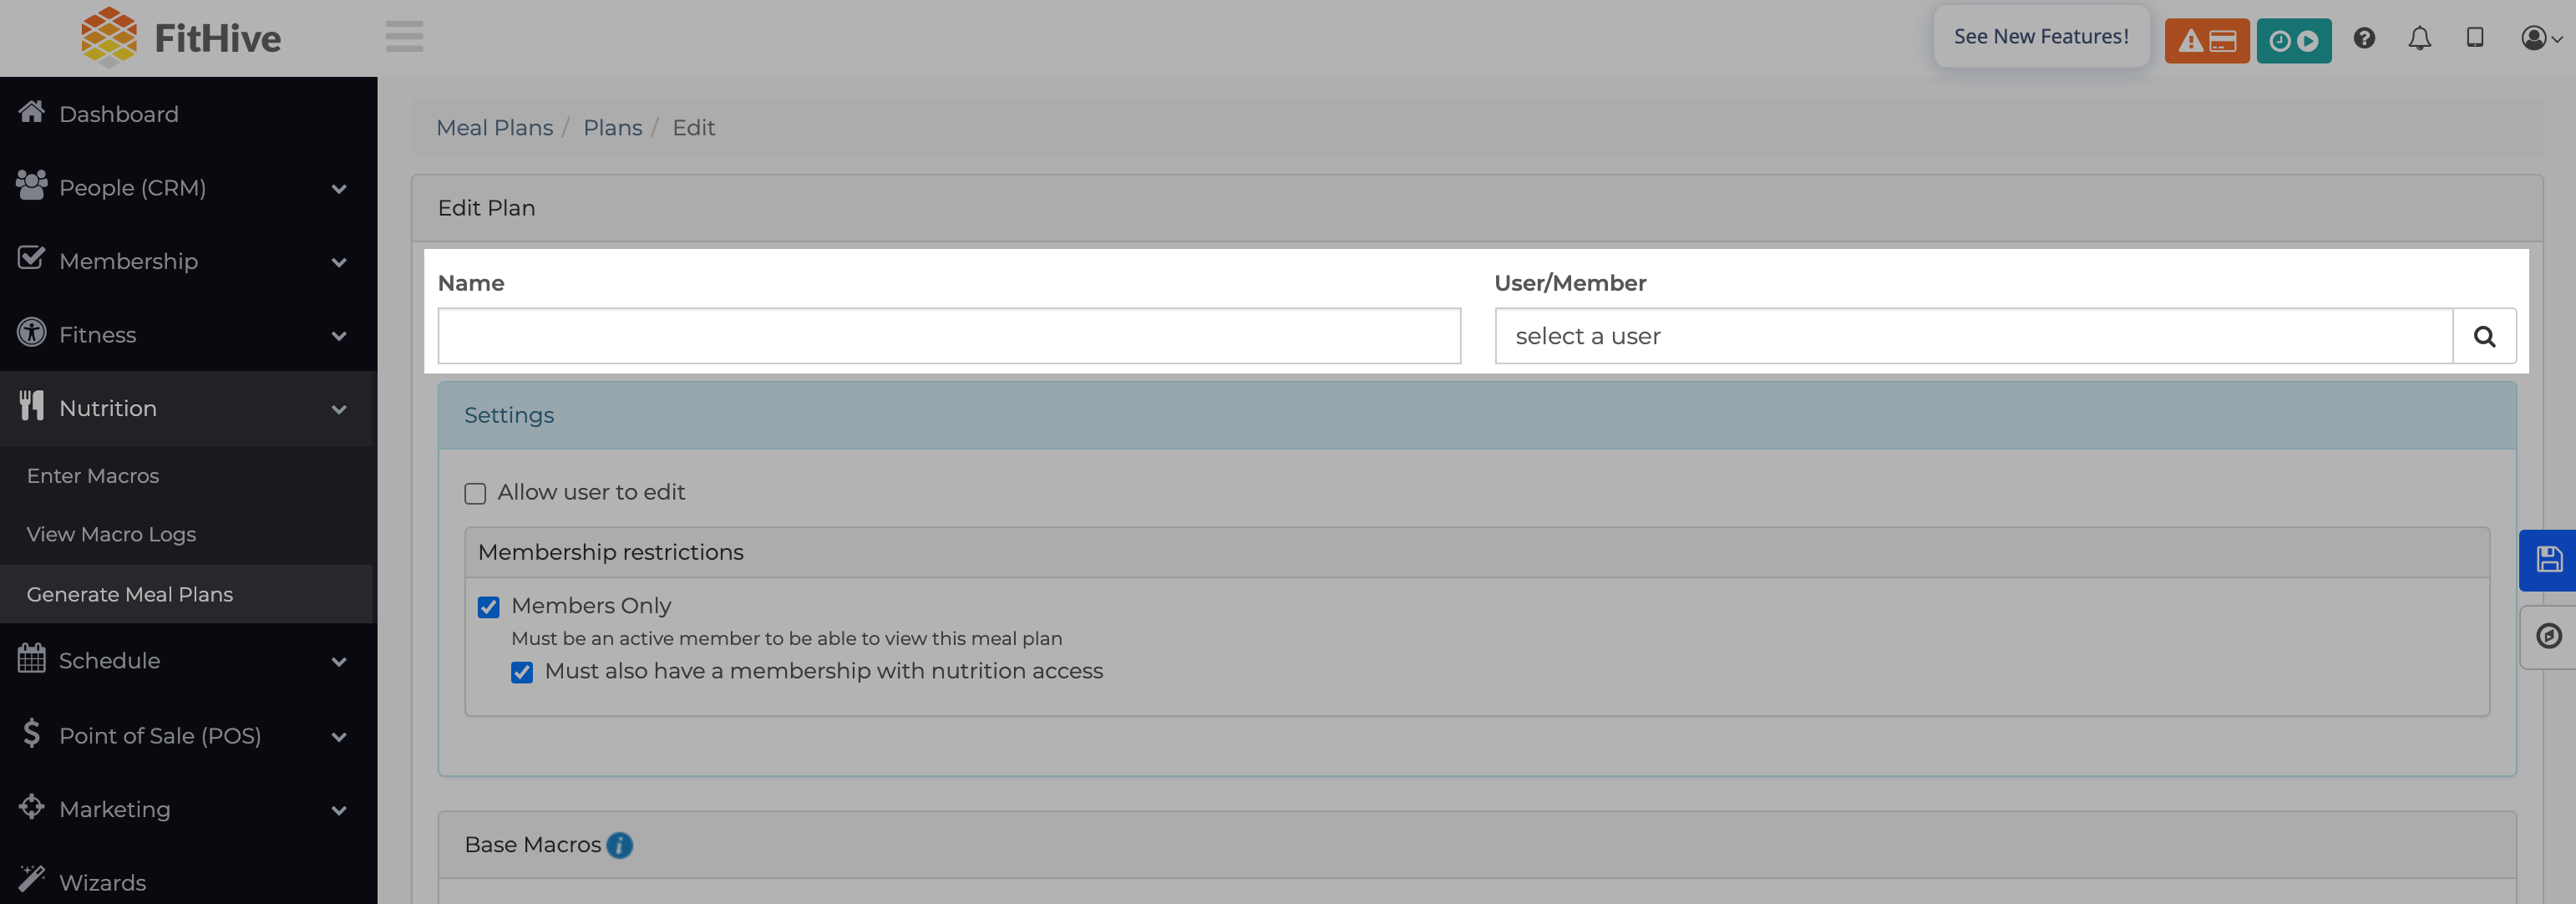
Task: Open the Marketing menu label
Action: pyautogui.click(x=115, y=809)
